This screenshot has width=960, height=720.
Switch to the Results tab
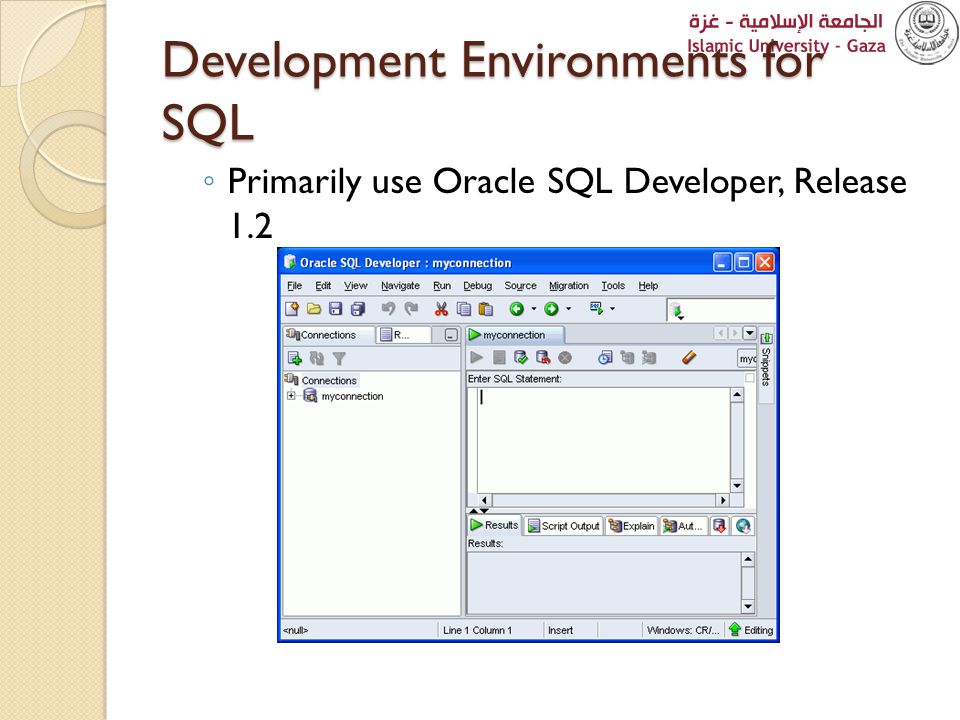tap(495, 525)
